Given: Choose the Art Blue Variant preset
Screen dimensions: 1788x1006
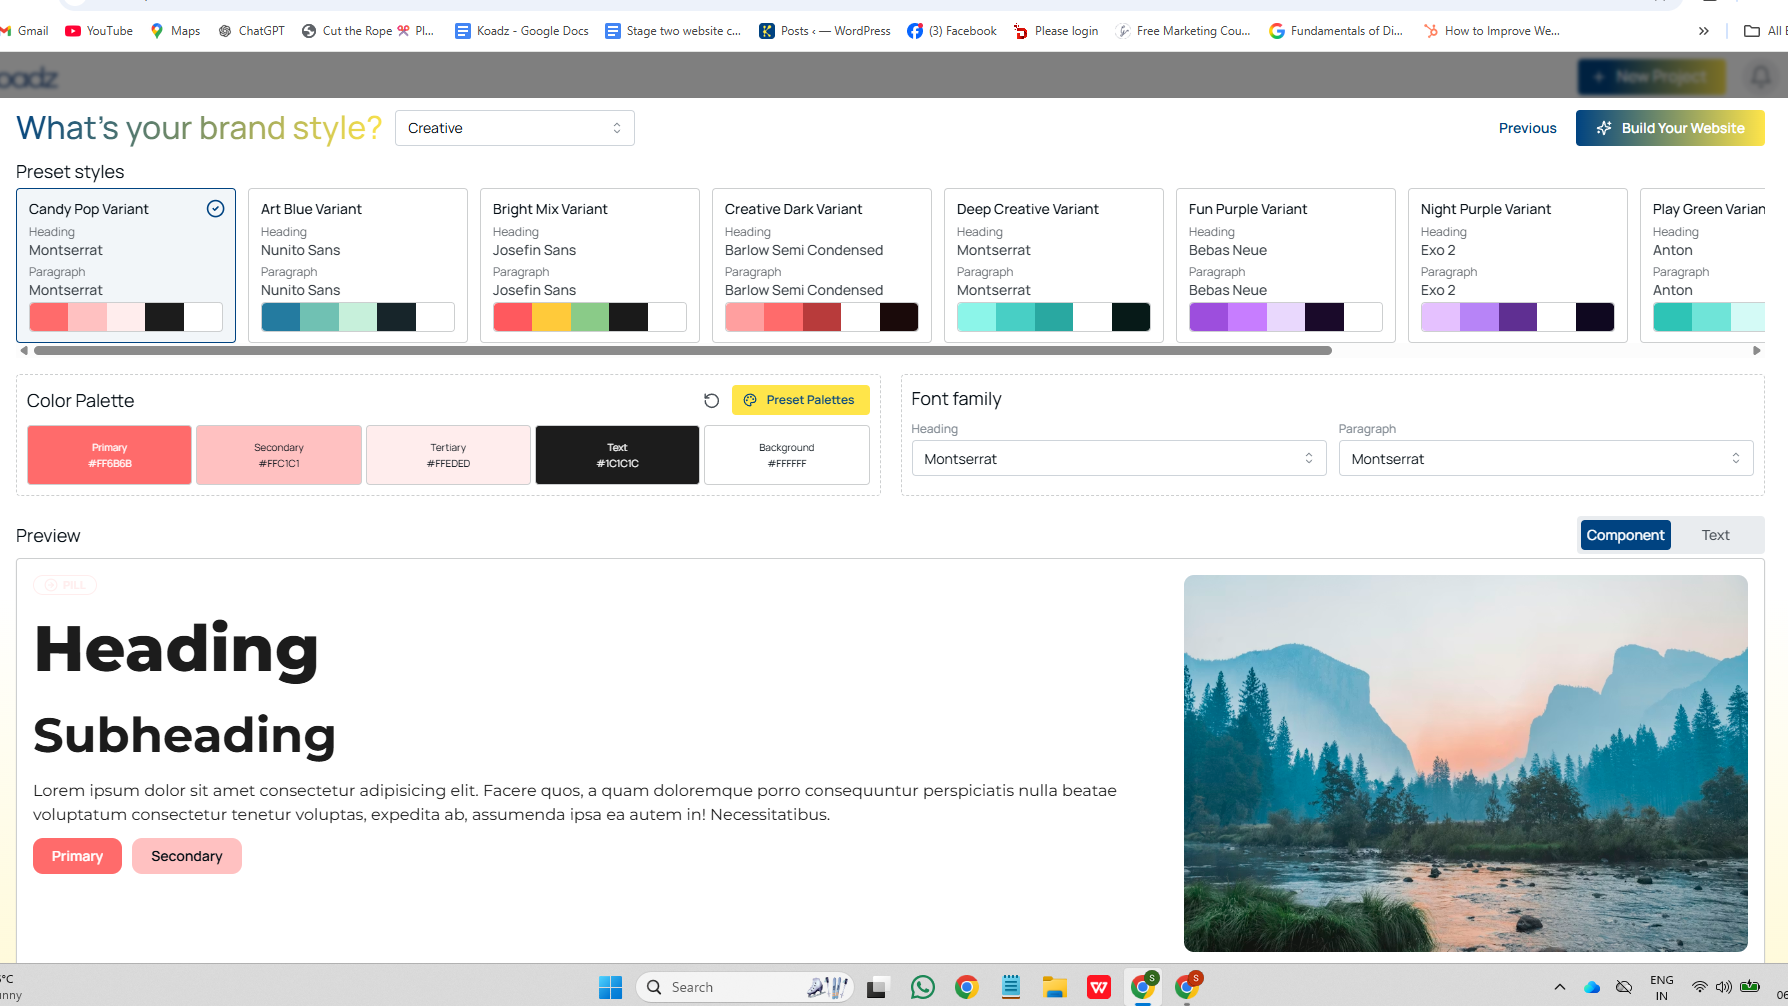Looking at the screenshot, I should [358, 265].
